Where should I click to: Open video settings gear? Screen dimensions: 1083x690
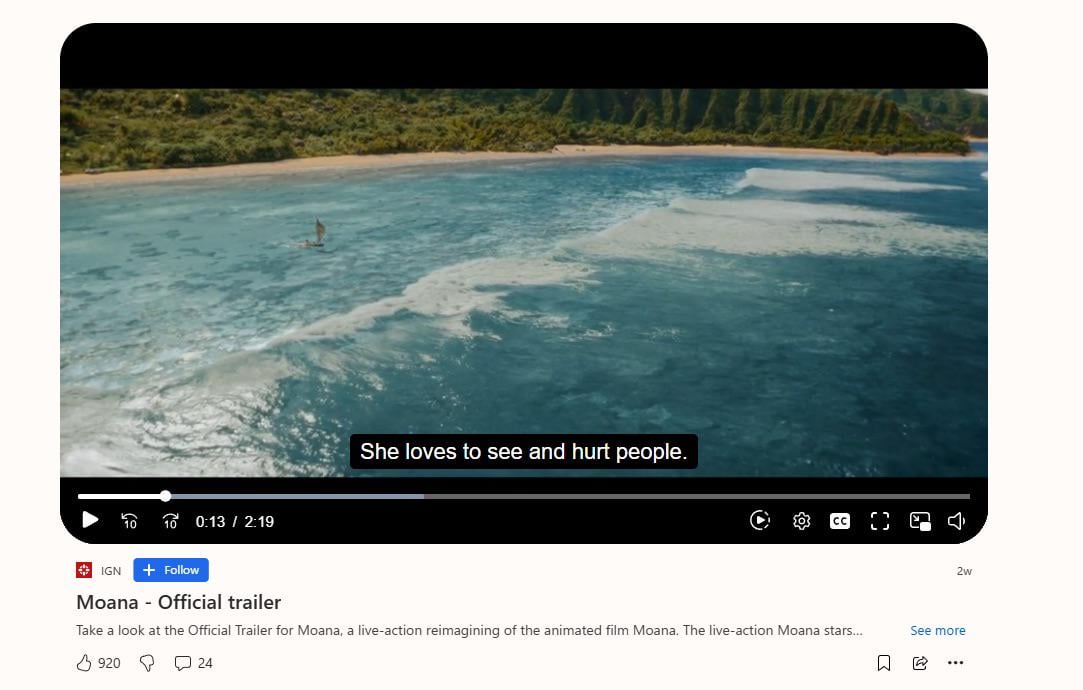pyautogui.click(x=801, y=521)
